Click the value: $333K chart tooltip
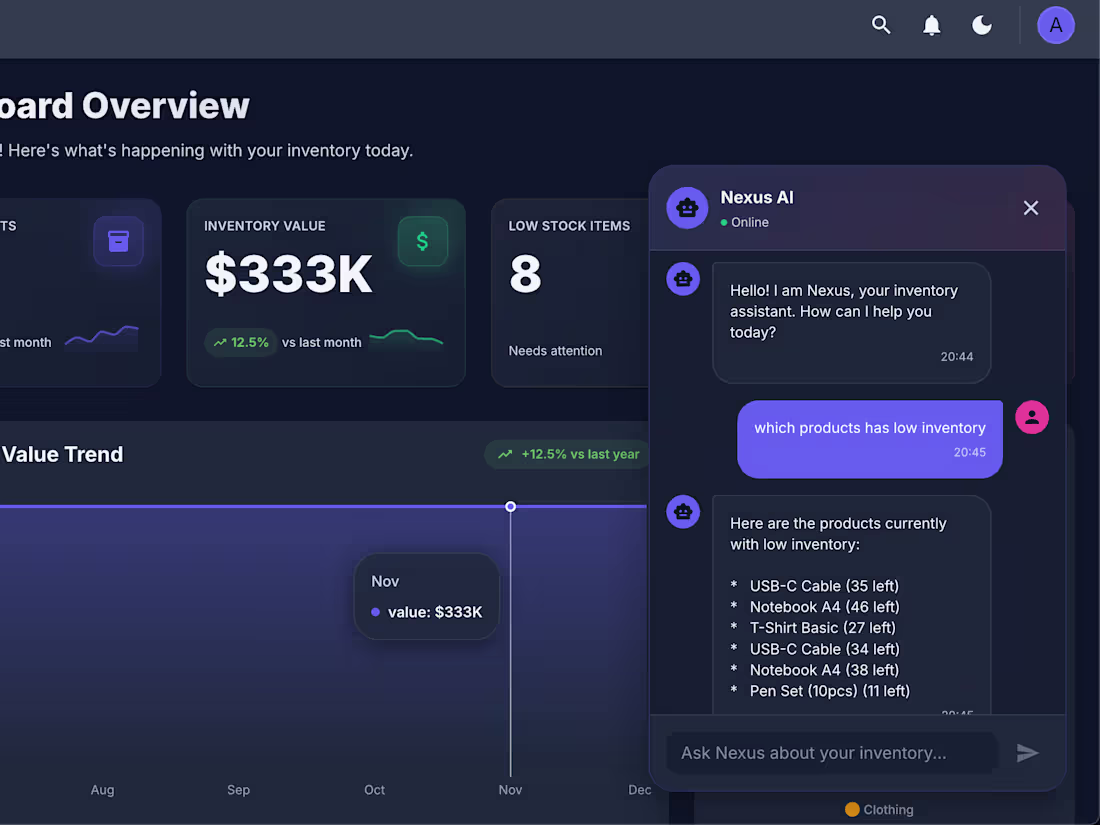Viewport: 1100px width, 825px height. [426, 612]
